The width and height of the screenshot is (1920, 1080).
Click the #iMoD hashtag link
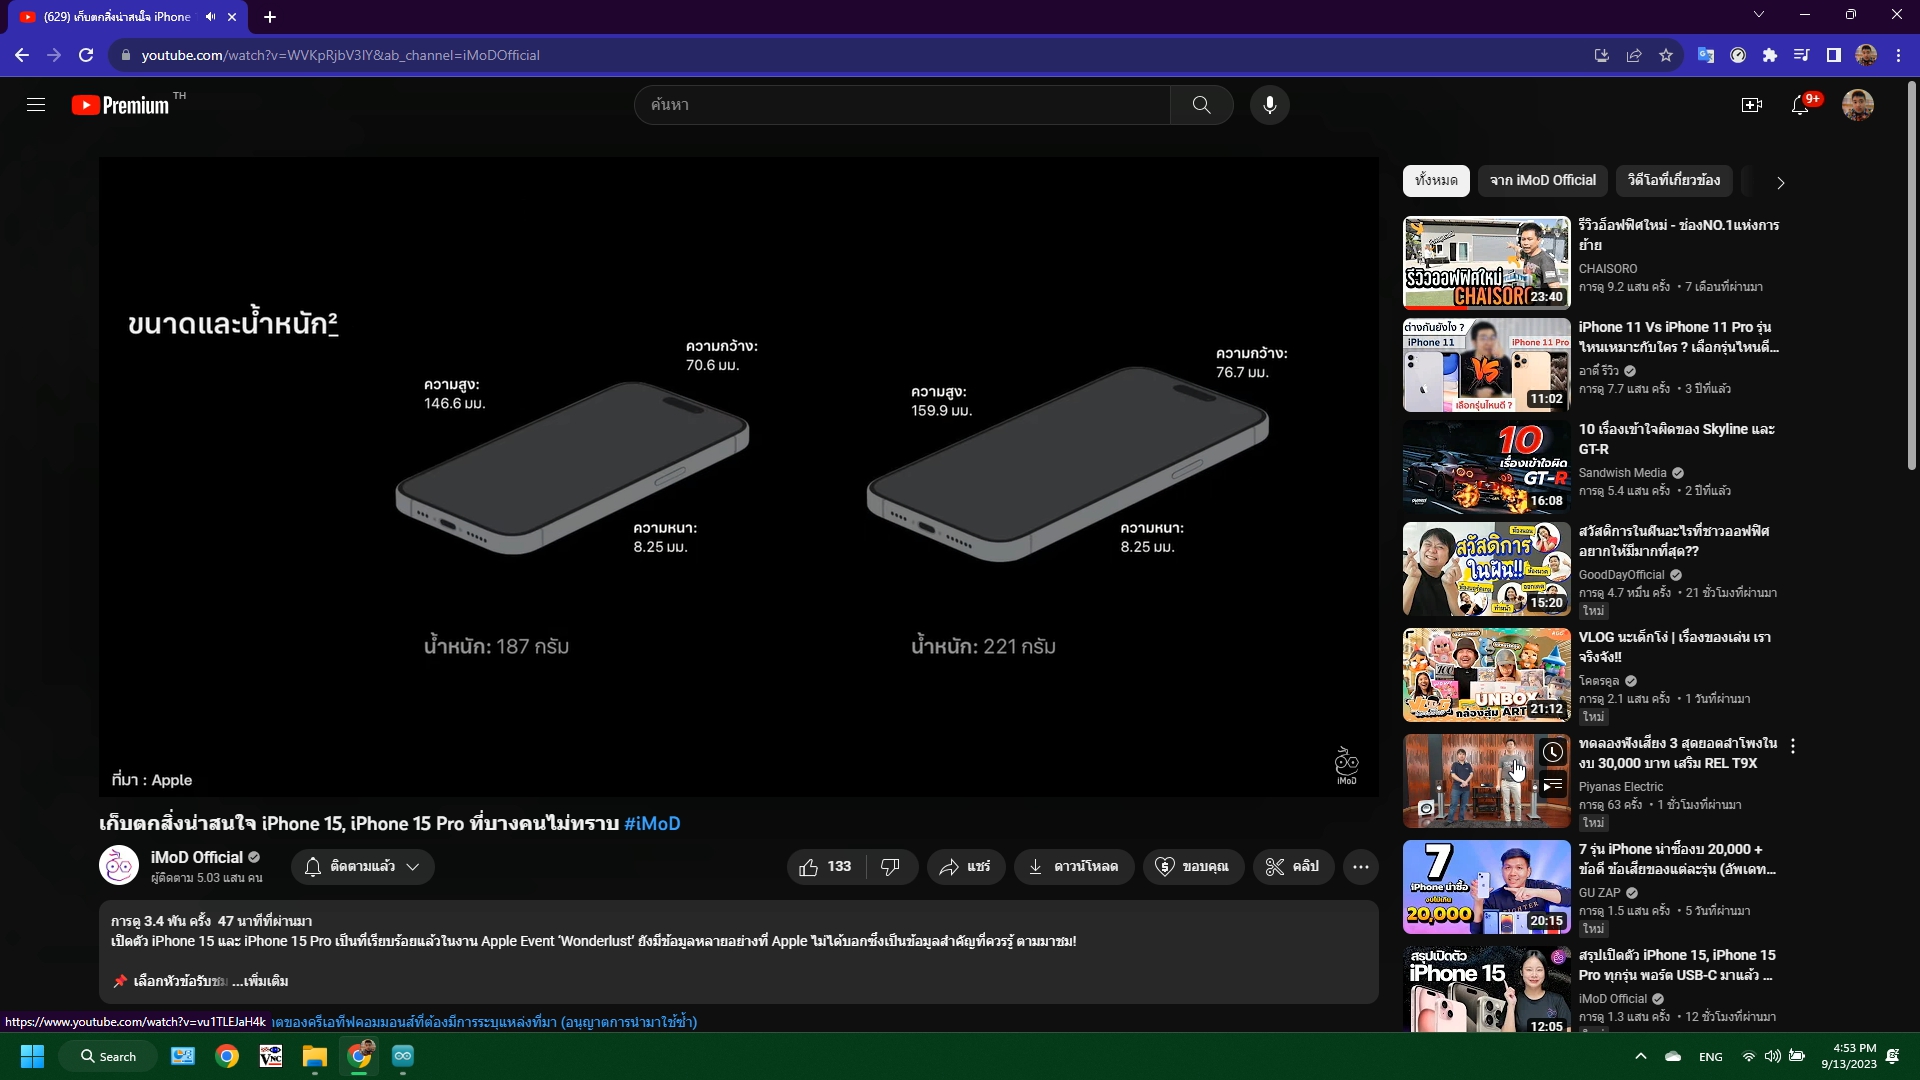(x=652, y=824)
